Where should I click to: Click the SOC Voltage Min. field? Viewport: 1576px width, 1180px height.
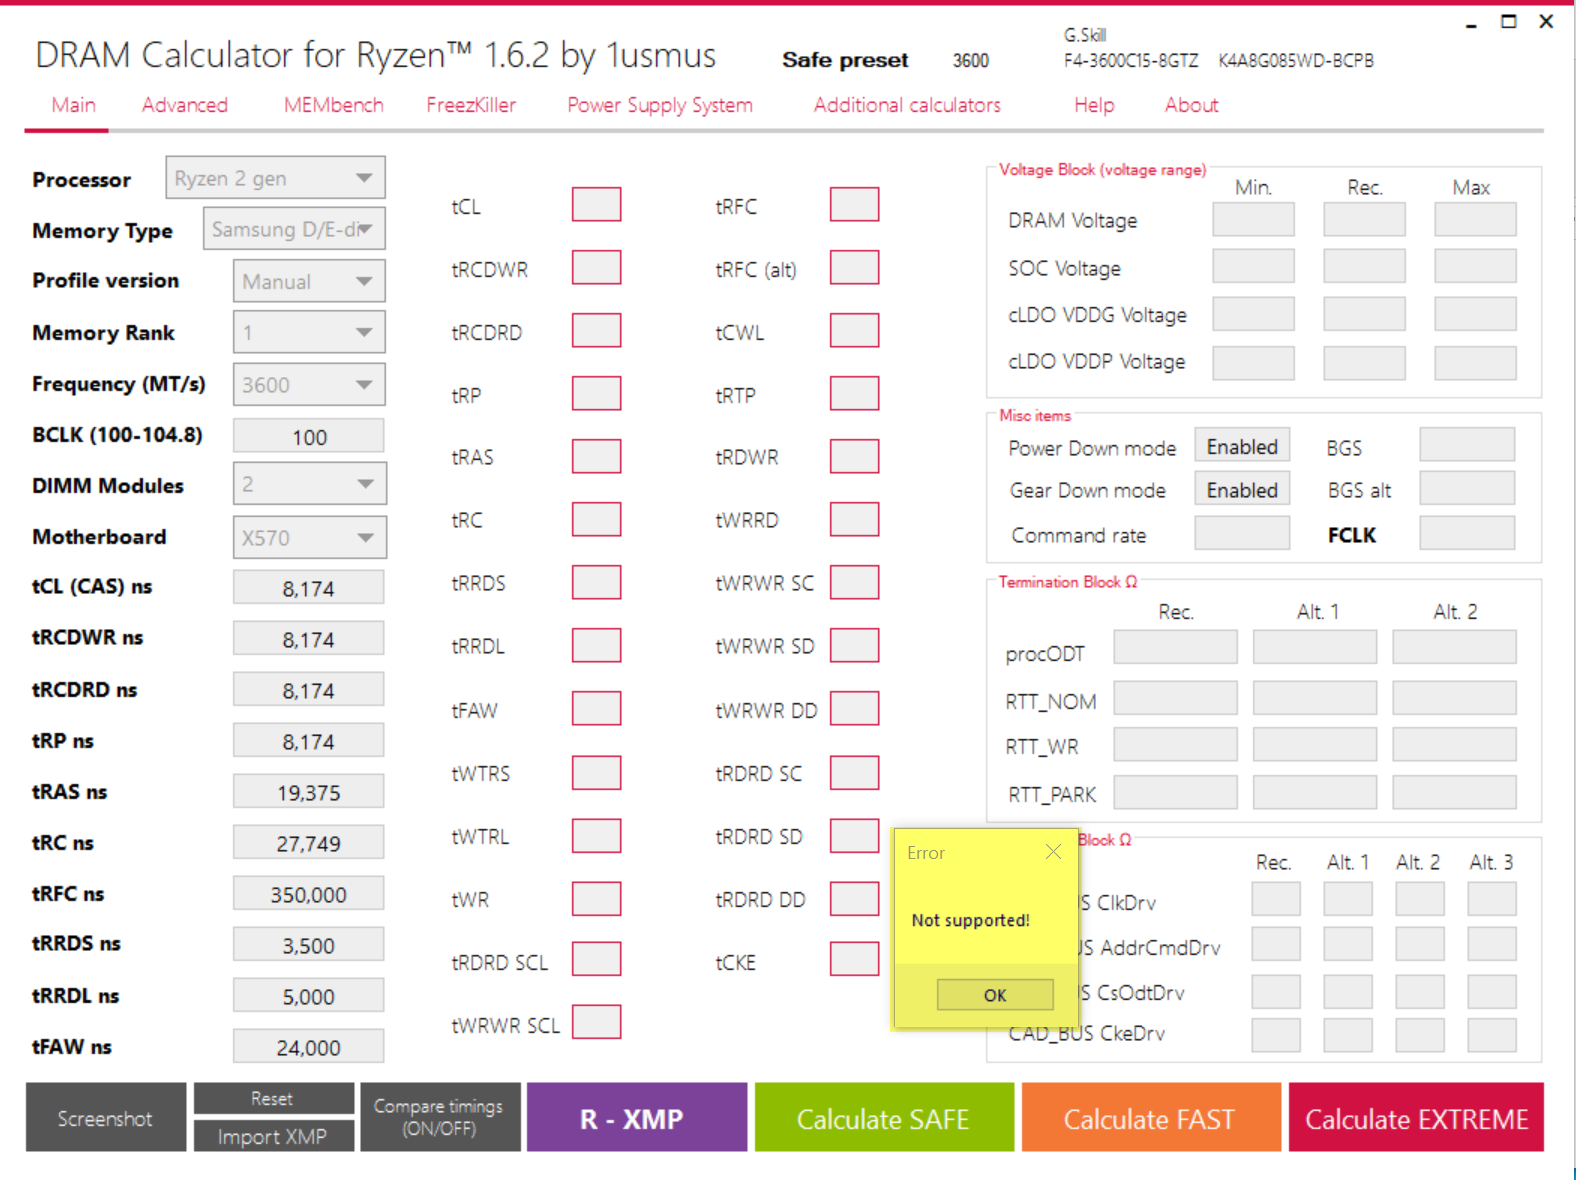[x=1254, y=267]
